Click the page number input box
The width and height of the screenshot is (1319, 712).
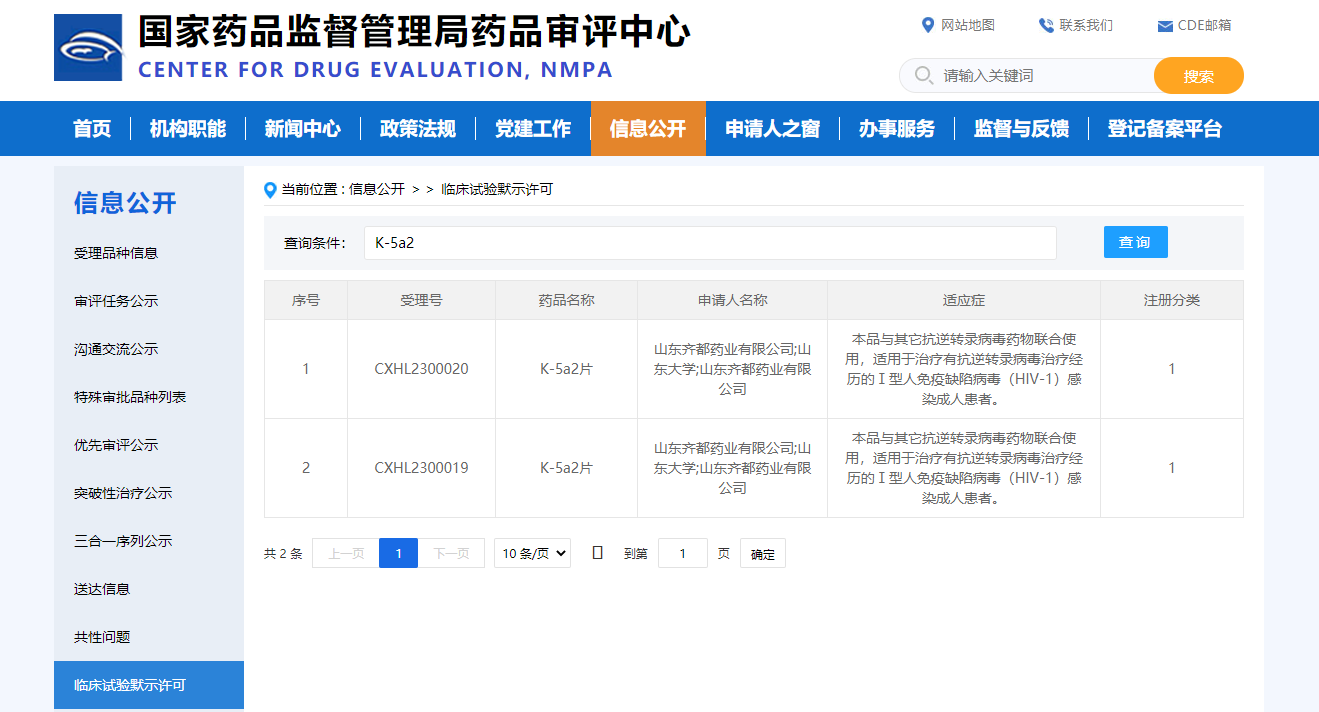[x=682, y=553]
